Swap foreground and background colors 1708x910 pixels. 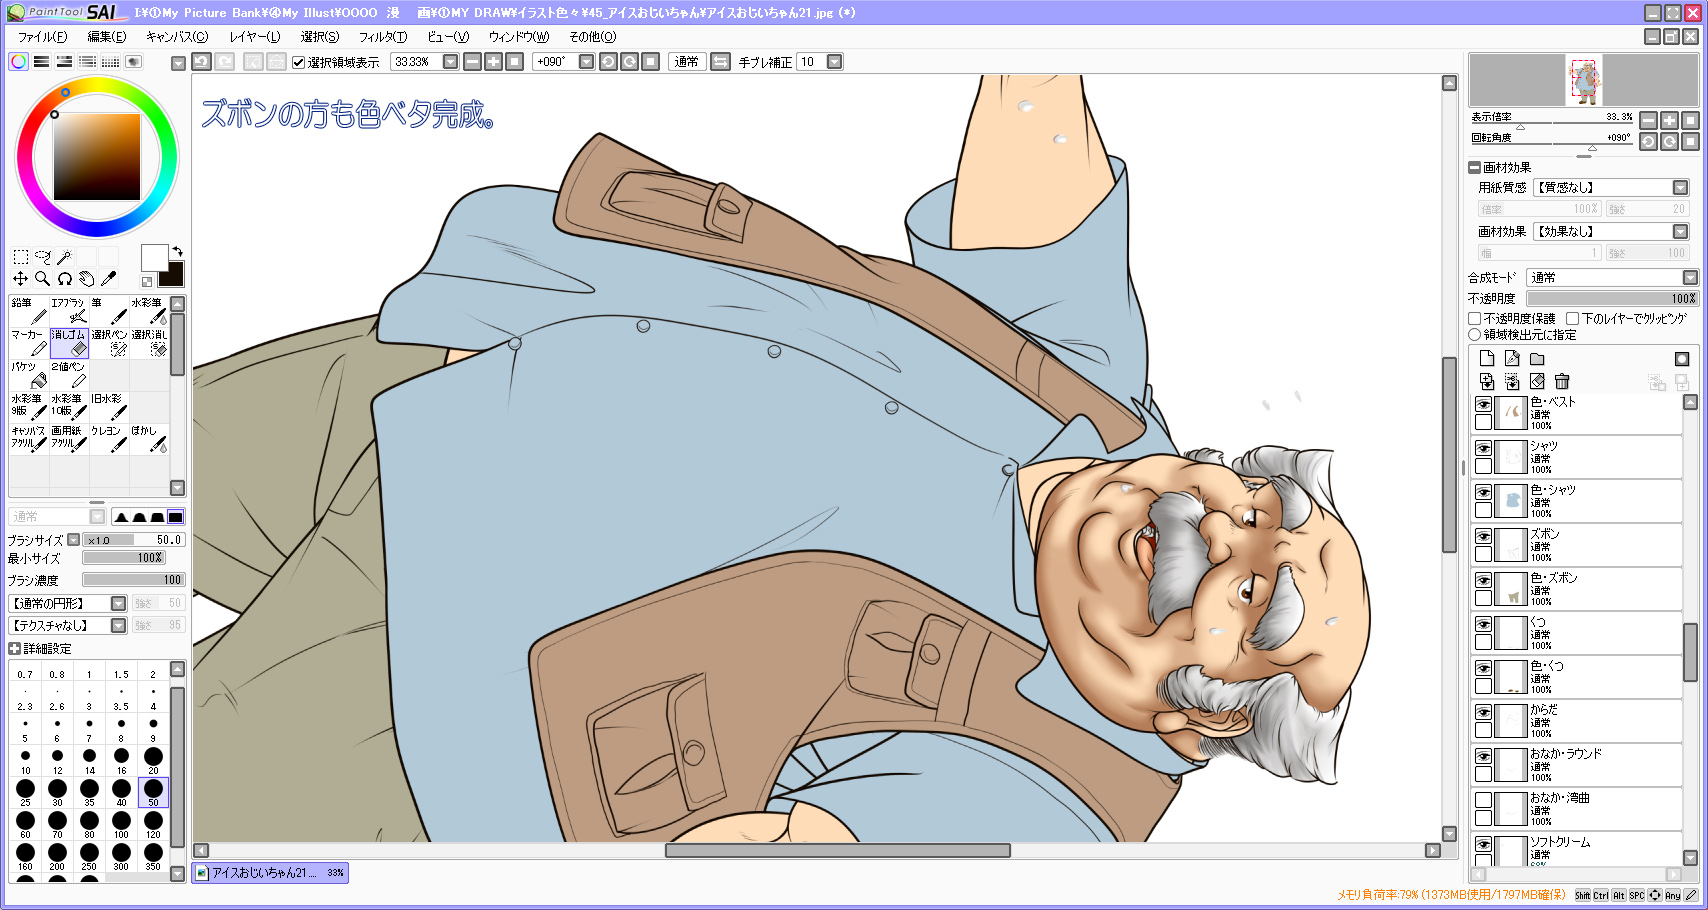click(x=177, y=251)
